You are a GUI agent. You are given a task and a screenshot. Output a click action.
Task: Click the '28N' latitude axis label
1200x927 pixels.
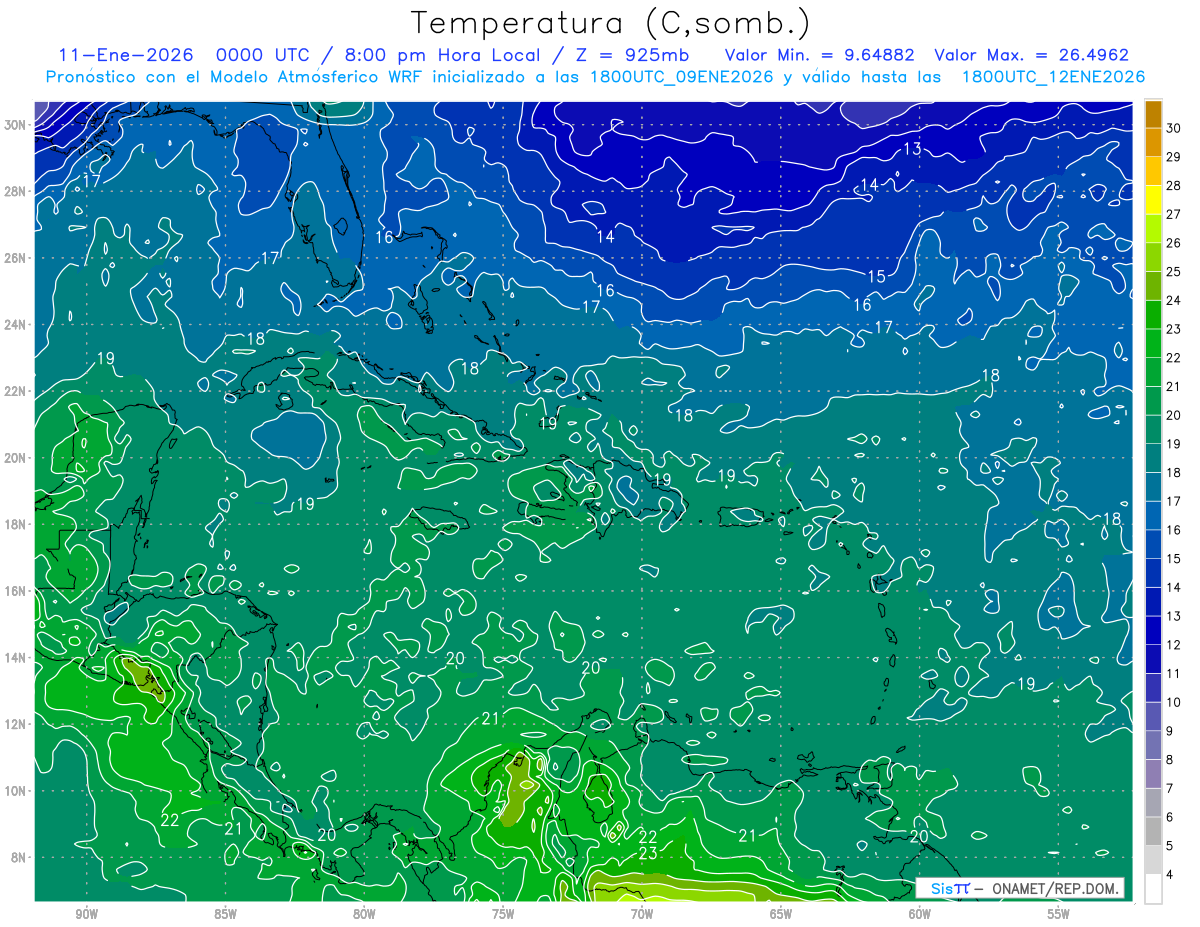click(16, 191)
